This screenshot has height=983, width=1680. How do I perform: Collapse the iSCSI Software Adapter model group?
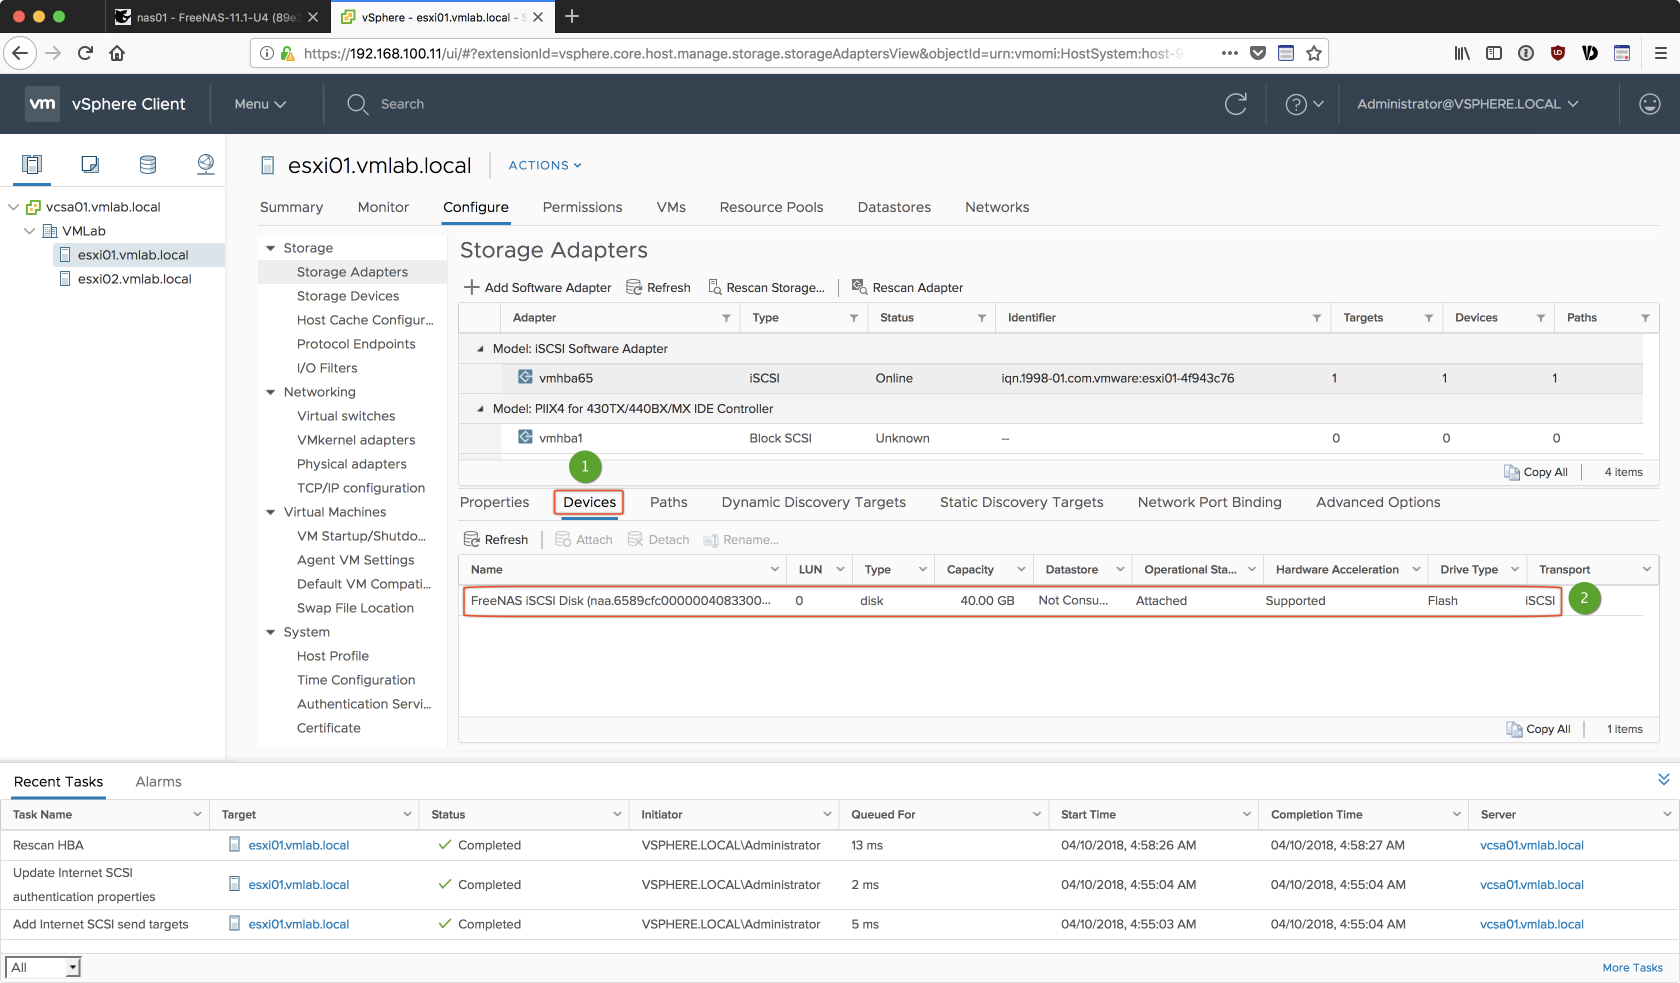click(x=480, y=349)
